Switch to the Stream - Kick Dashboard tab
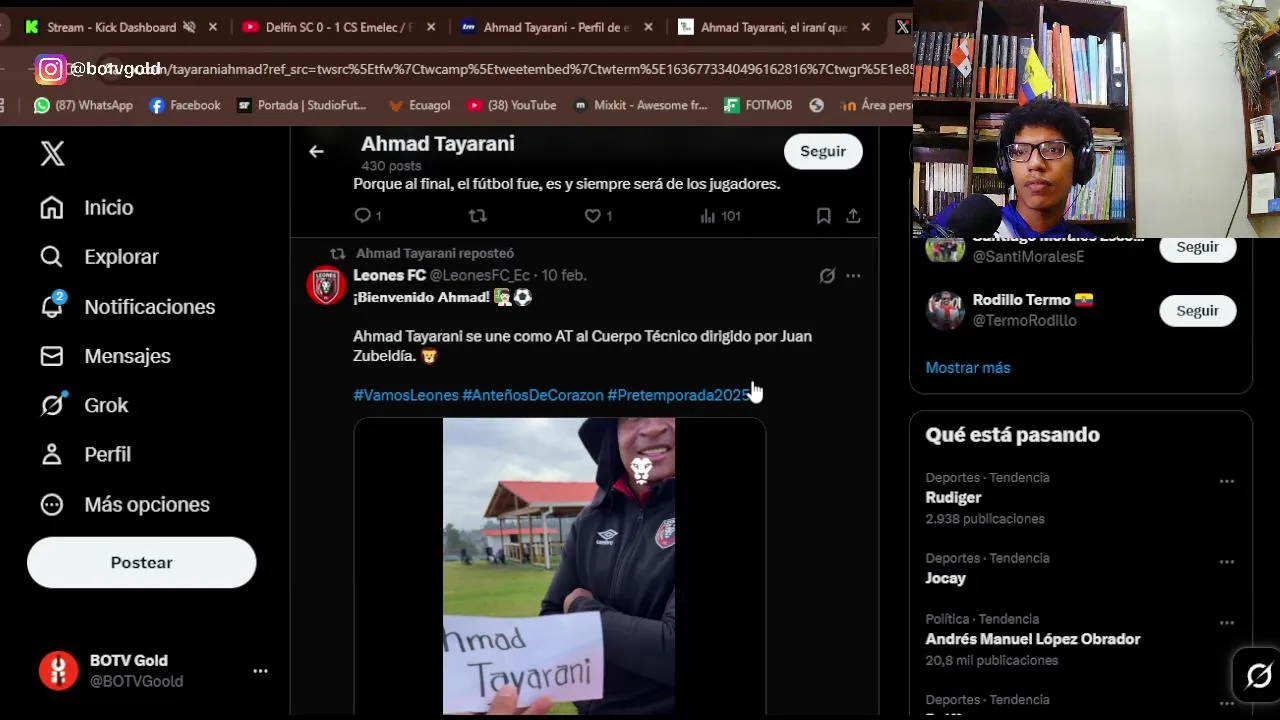Image resolution: width=1280 pixels, height=720 pixels. point(111,27)
